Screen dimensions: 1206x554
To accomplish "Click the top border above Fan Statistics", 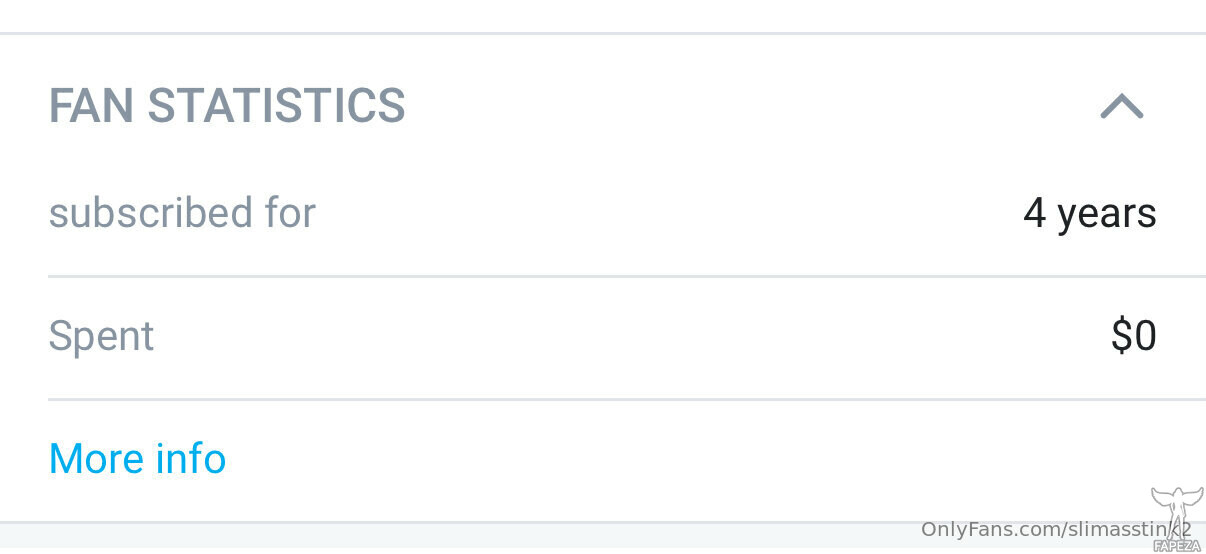I will (x=603, y=34).
